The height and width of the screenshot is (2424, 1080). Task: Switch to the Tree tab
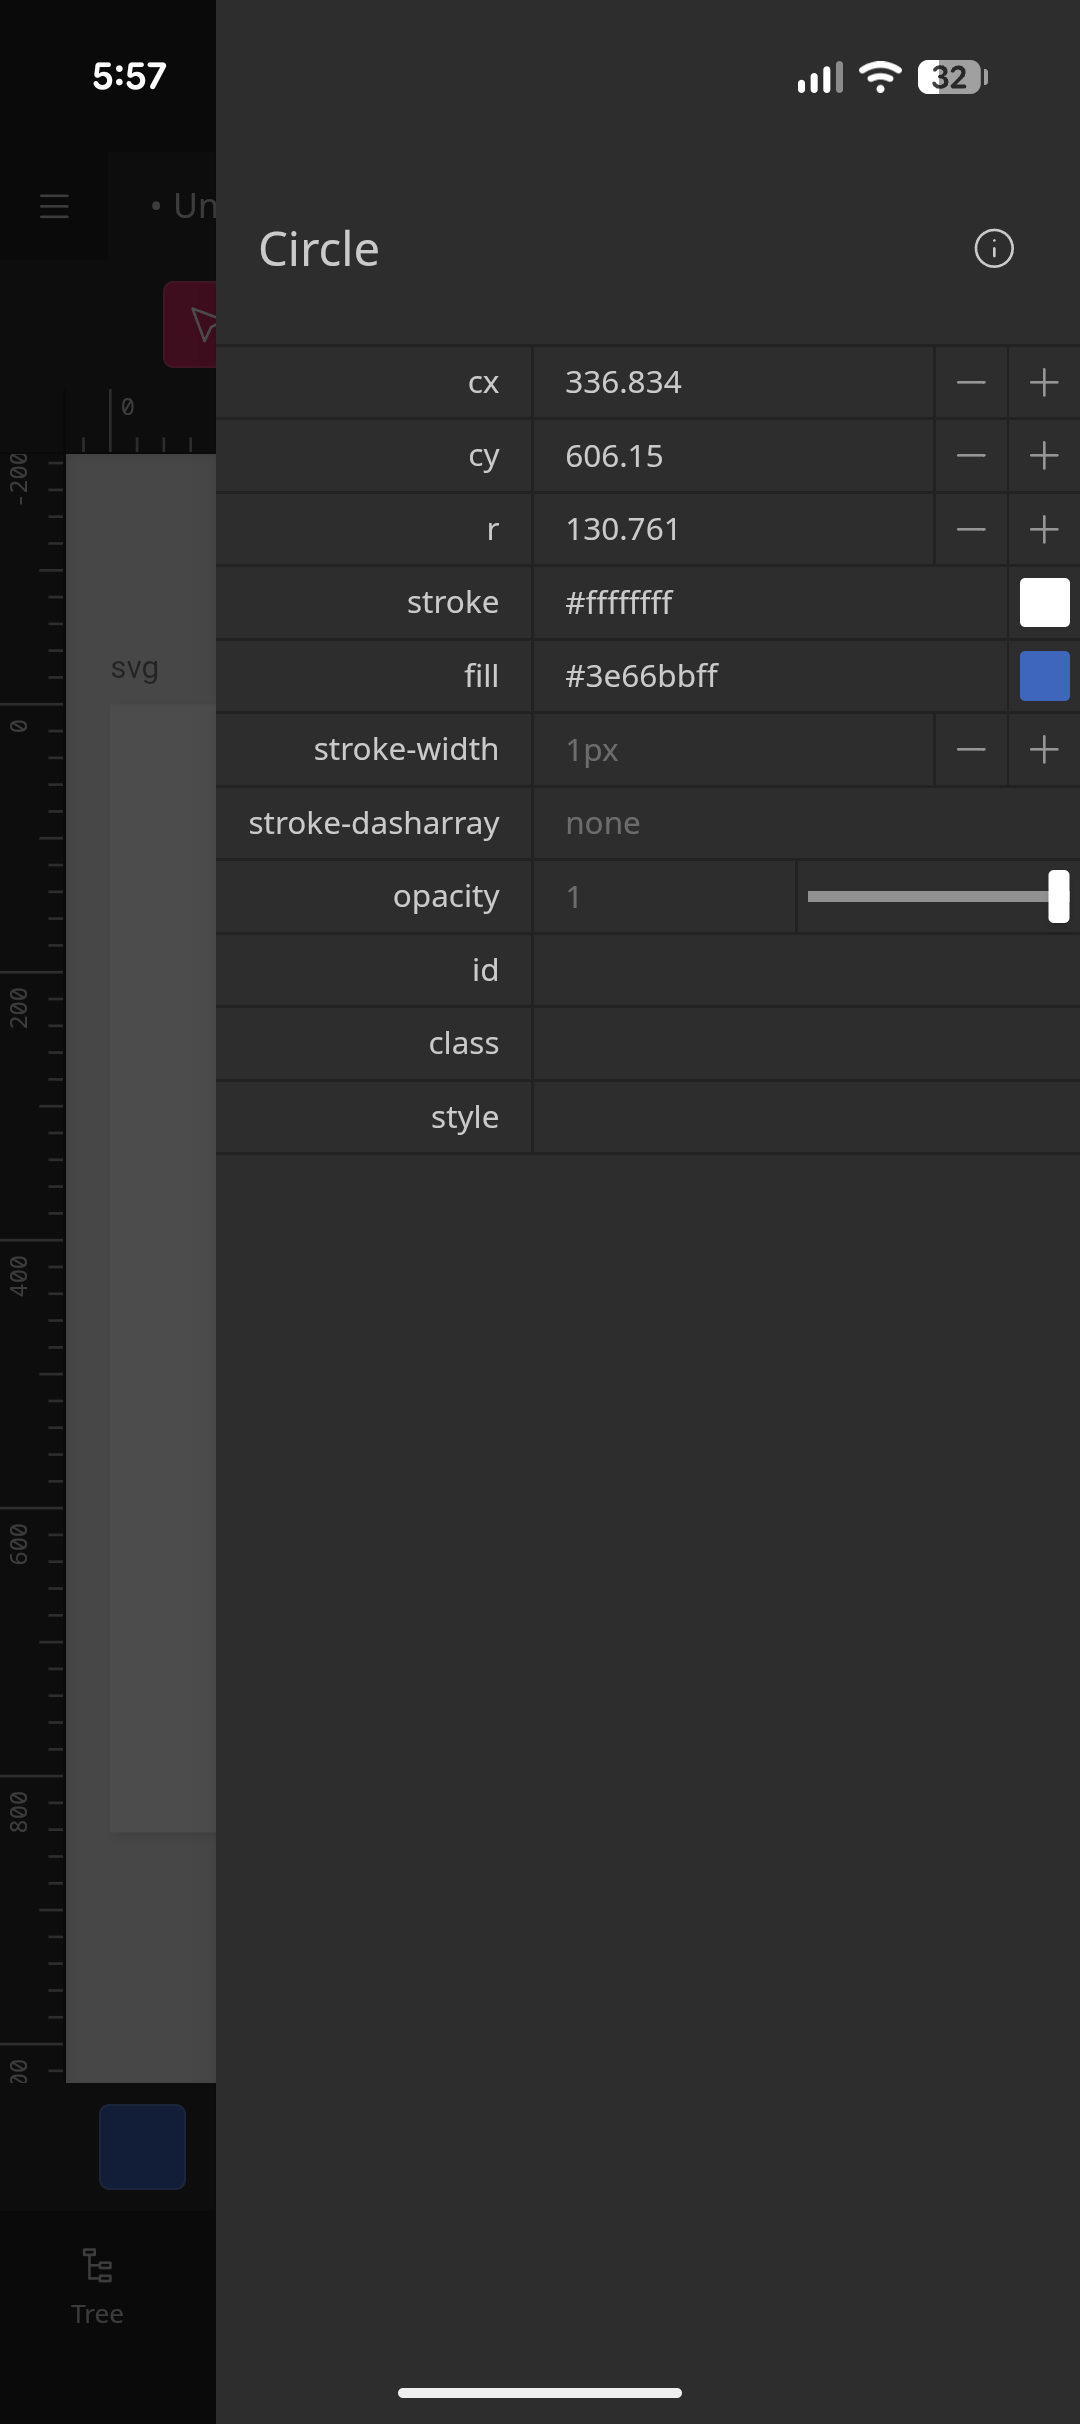click(x=98, y=2286)
